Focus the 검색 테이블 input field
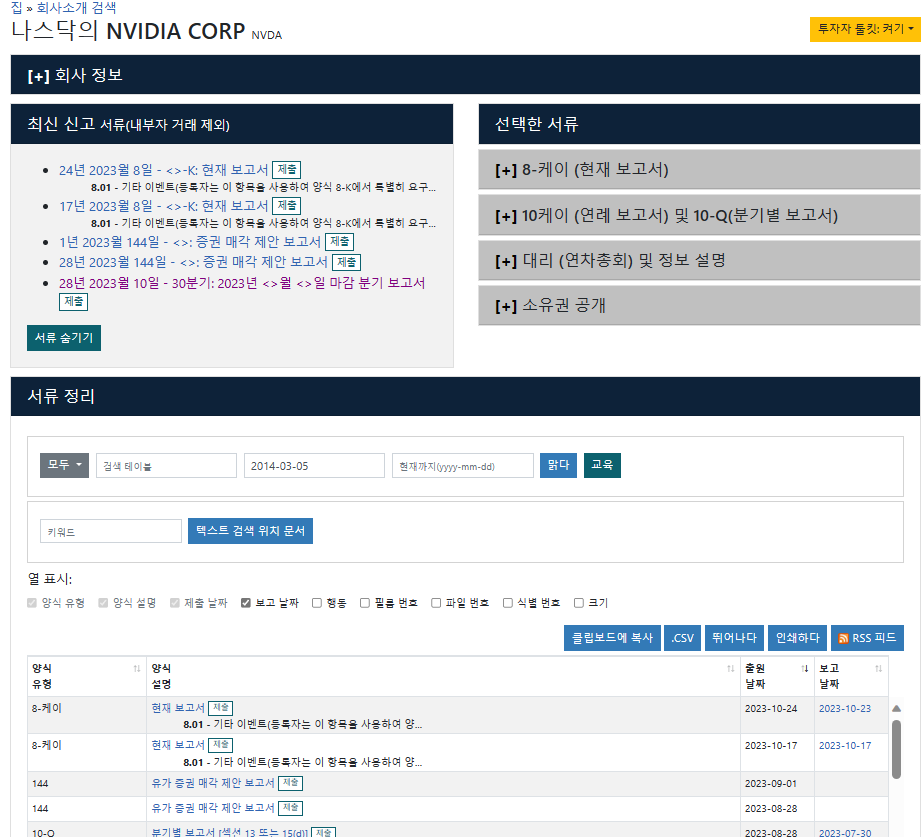Image resolution: width=923 pixels, height=837 pixels. click(167, 466)
